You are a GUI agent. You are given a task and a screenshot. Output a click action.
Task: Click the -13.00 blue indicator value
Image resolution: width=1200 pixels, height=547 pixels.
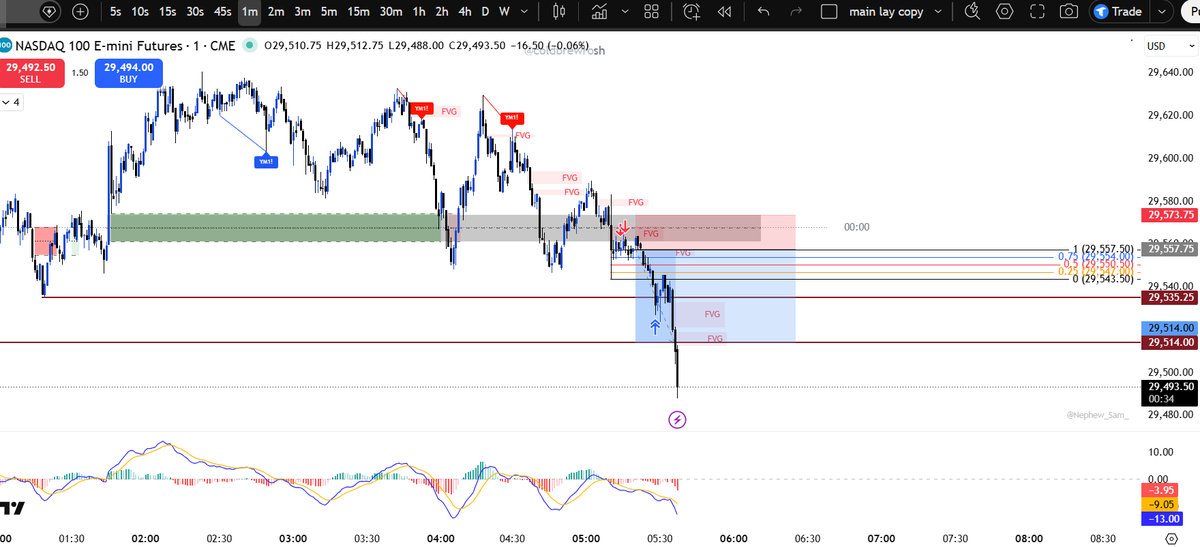pyautogui.click(x=1161, y=519)
